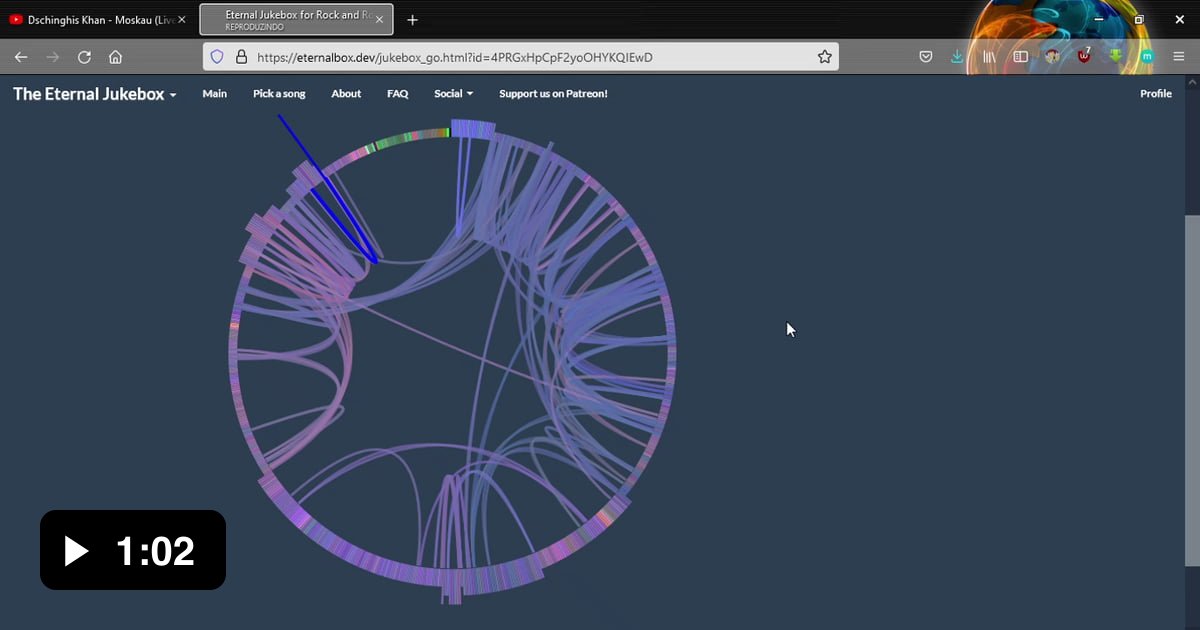The height and width of the screenshot is (630, 1200).
Task: Click the teal 'm' extension icon
Action: [x=1147, y=56]
